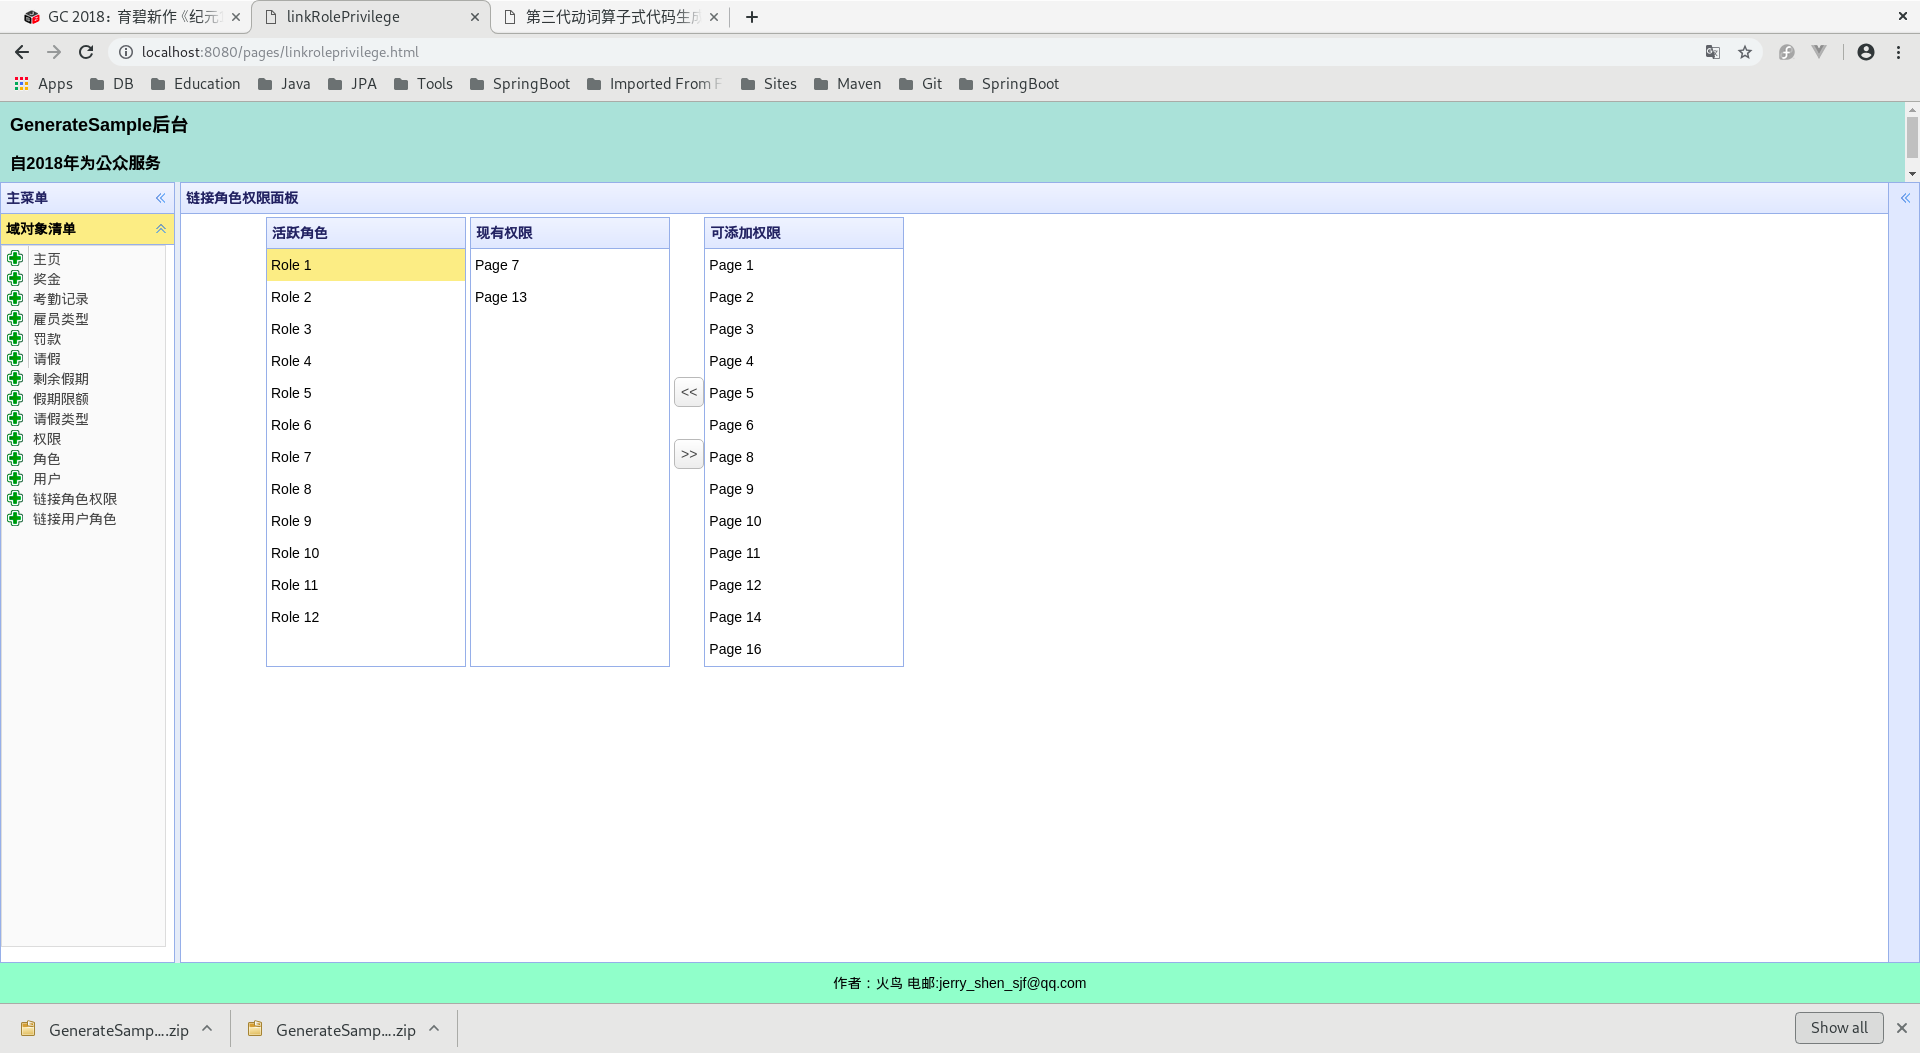Select Page 13 in 现有权限 list
1920x1053 pixels.
tap(570, 297)
